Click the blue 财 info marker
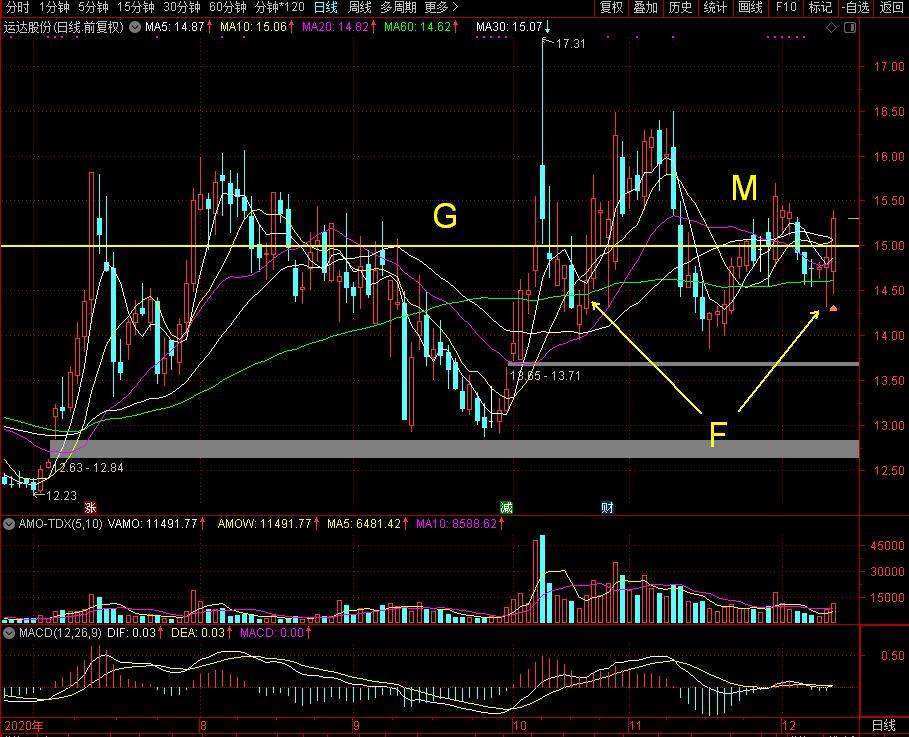909x737 pixels. coord(607,508)
